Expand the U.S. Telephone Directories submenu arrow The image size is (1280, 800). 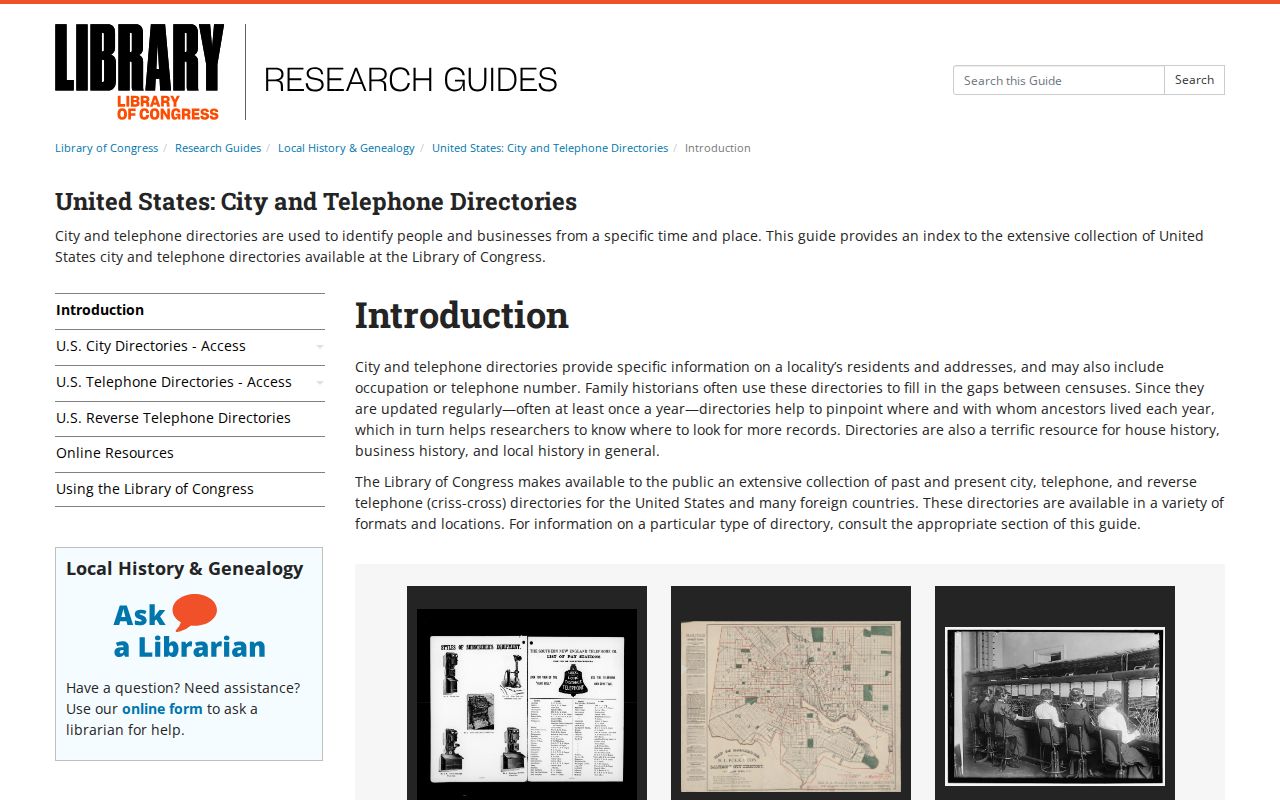[319, 383]
